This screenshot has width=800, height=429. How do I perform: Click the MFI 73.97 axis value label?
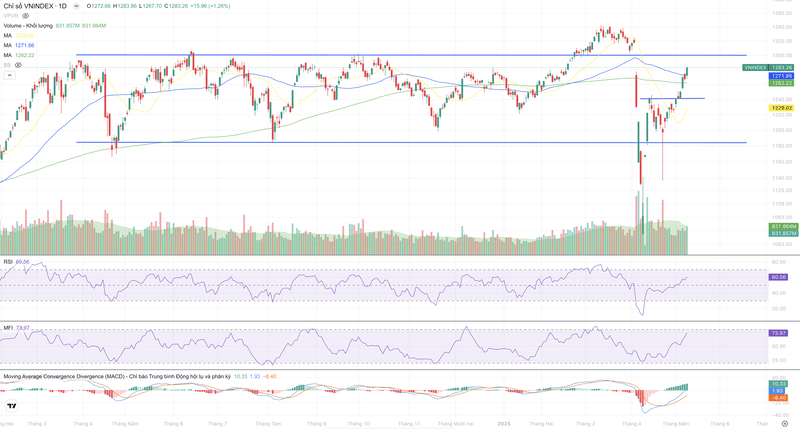tap(778, 333)
